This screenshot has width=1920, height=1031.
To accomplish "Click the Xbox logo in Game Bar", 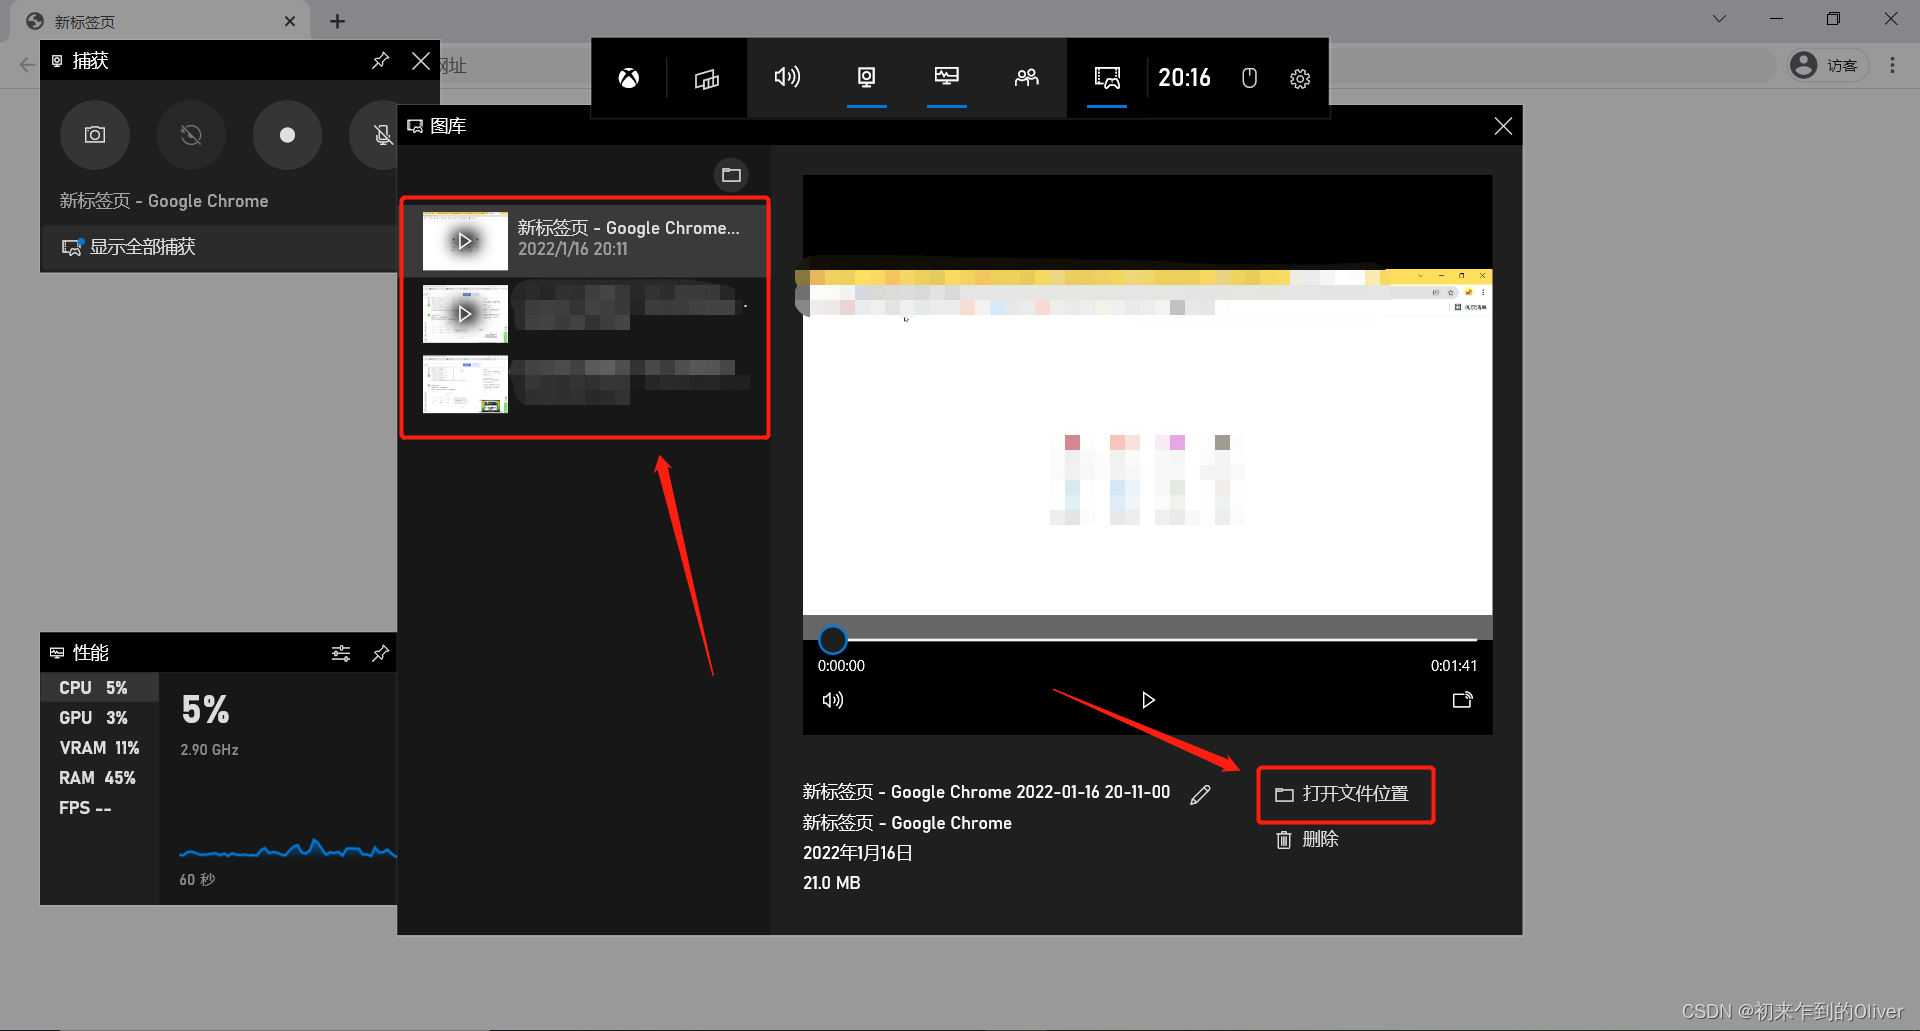I will [x=629, y=78].
